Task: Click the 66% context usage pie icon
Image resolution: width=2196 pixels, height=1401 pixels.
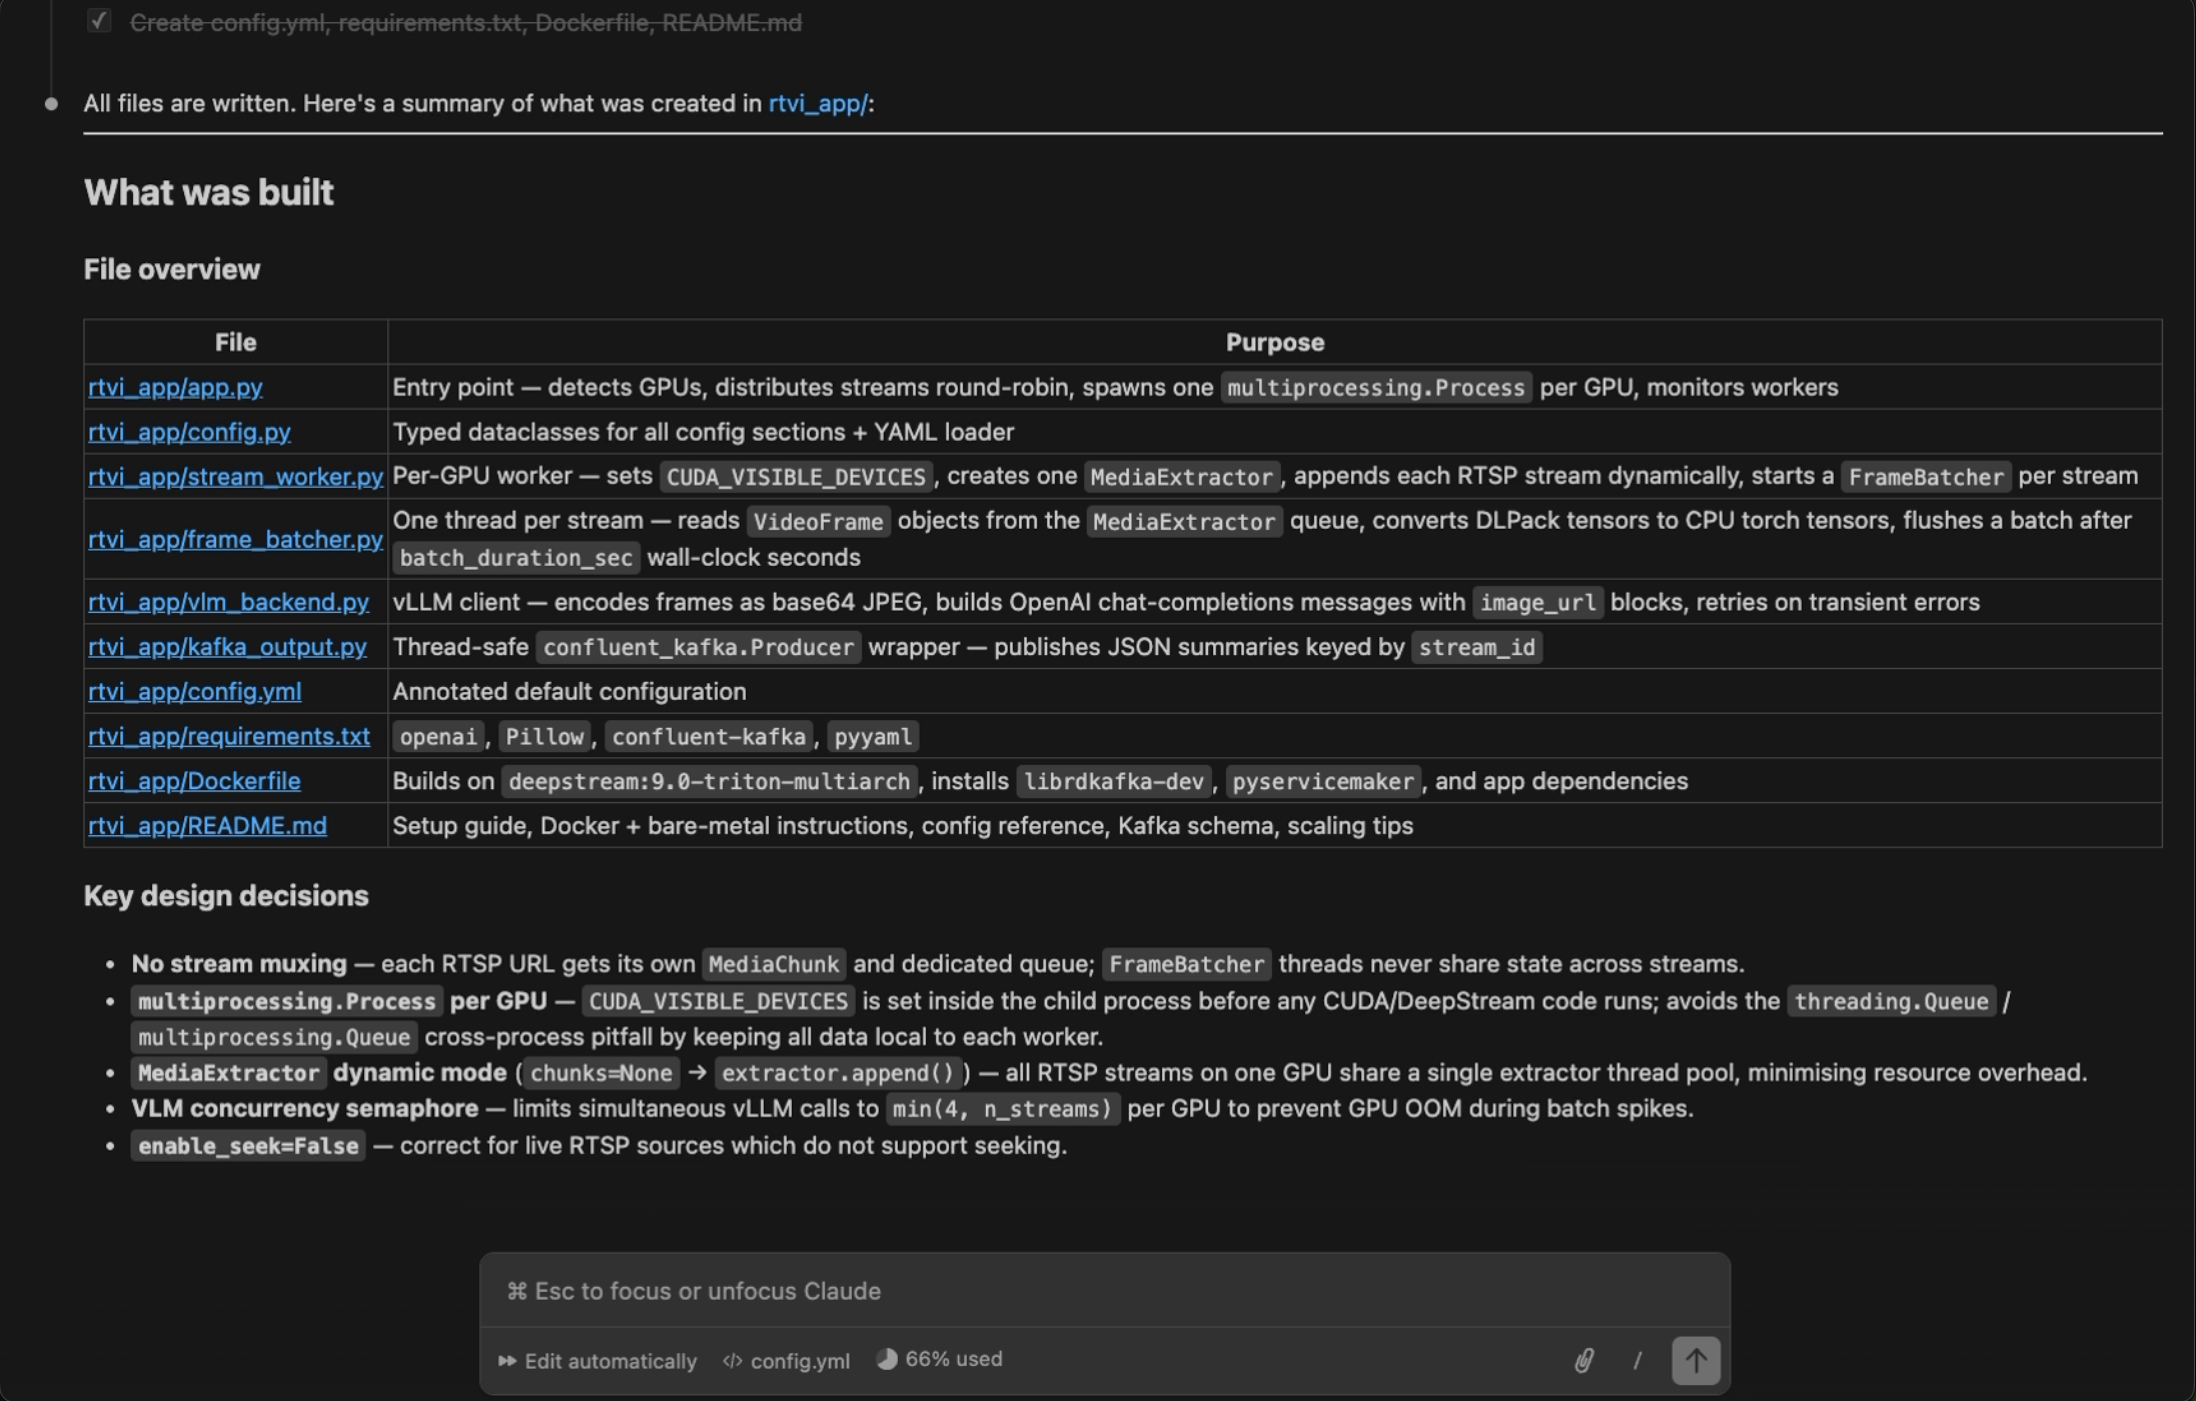Action: point(887,1358)
